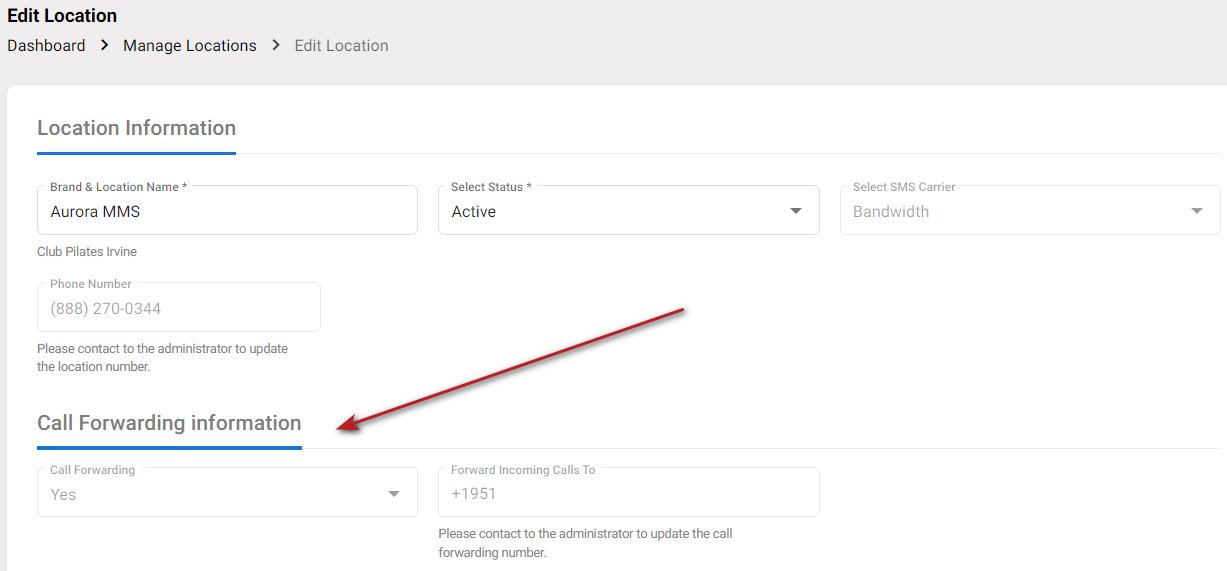
Task: Select the Call Forwarding information heading
Action: (x=169, y=423)
